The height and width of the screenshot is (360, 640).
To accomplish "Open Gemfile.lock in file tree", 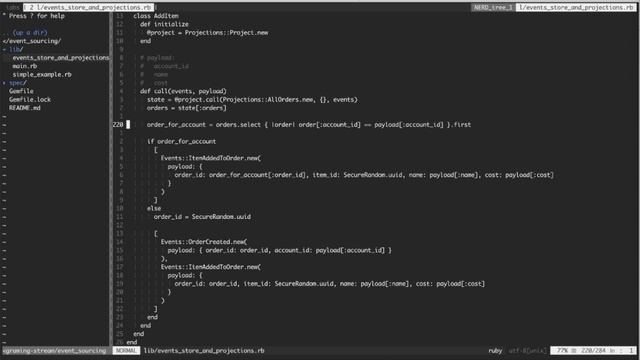I will click(x=30, y=100).
